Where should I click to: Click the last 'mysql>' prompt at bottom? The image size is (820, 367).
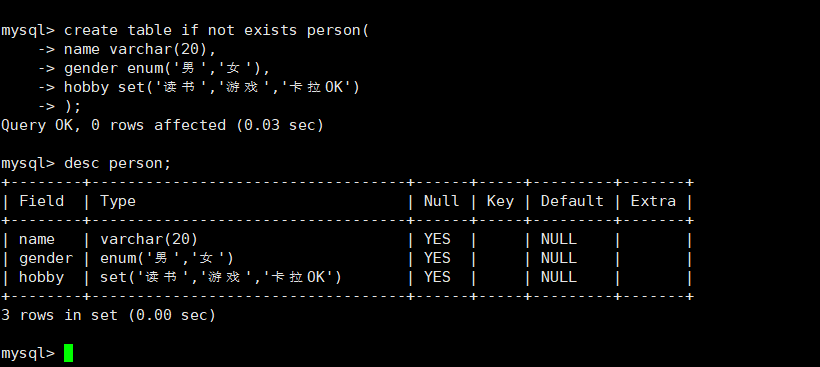click(28, 353)
